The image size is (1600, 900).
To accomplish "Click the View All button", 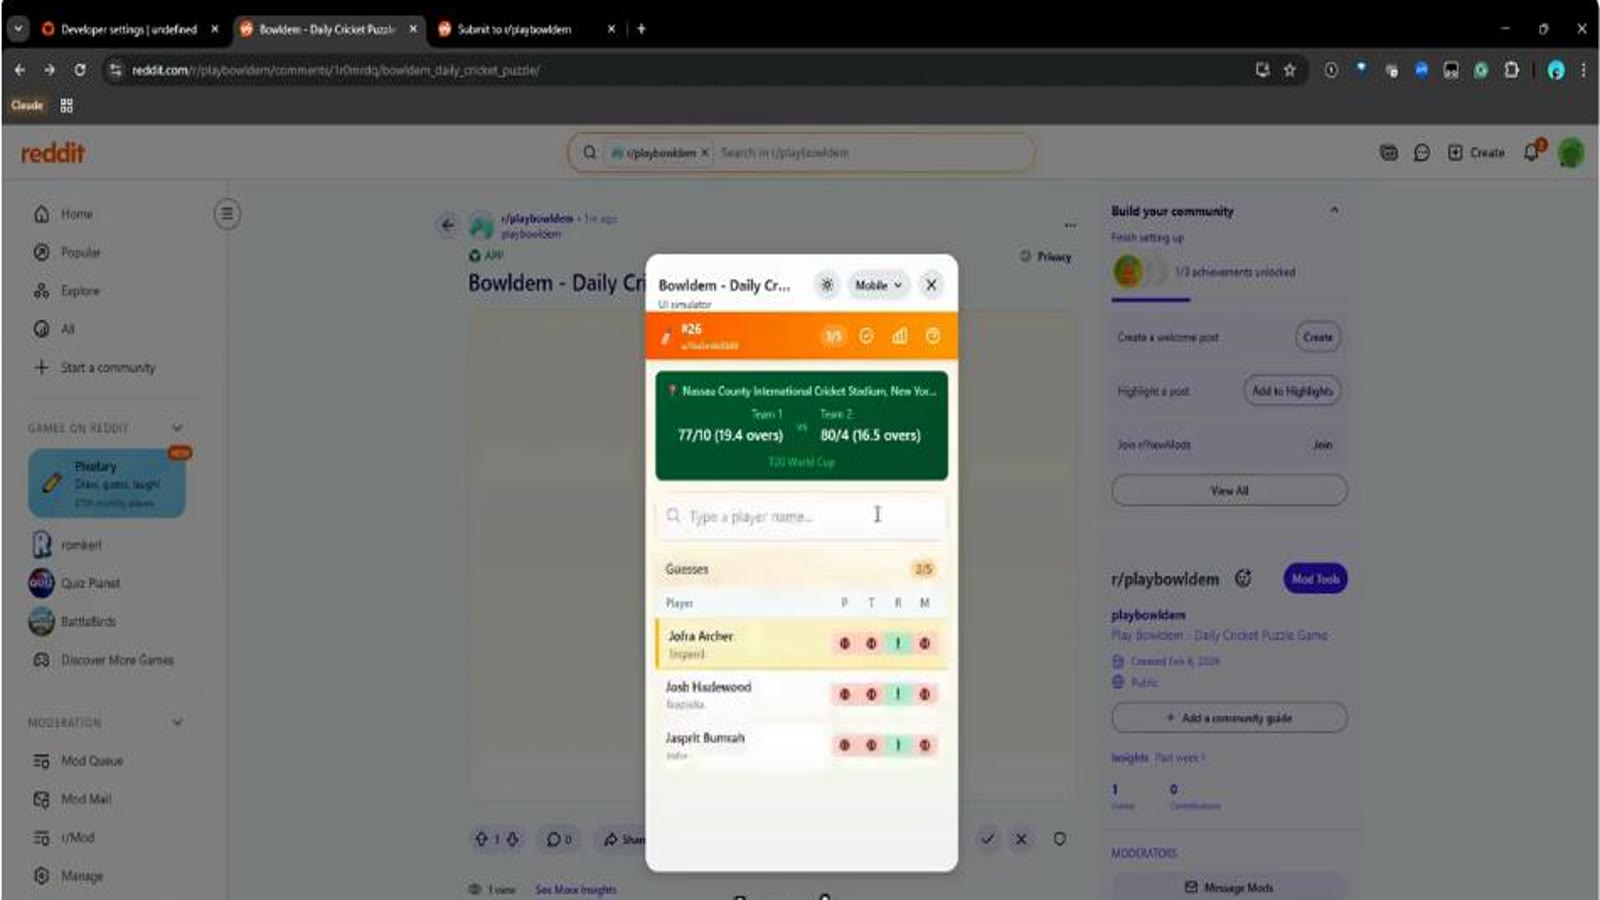I will [x=1229, y=490].
